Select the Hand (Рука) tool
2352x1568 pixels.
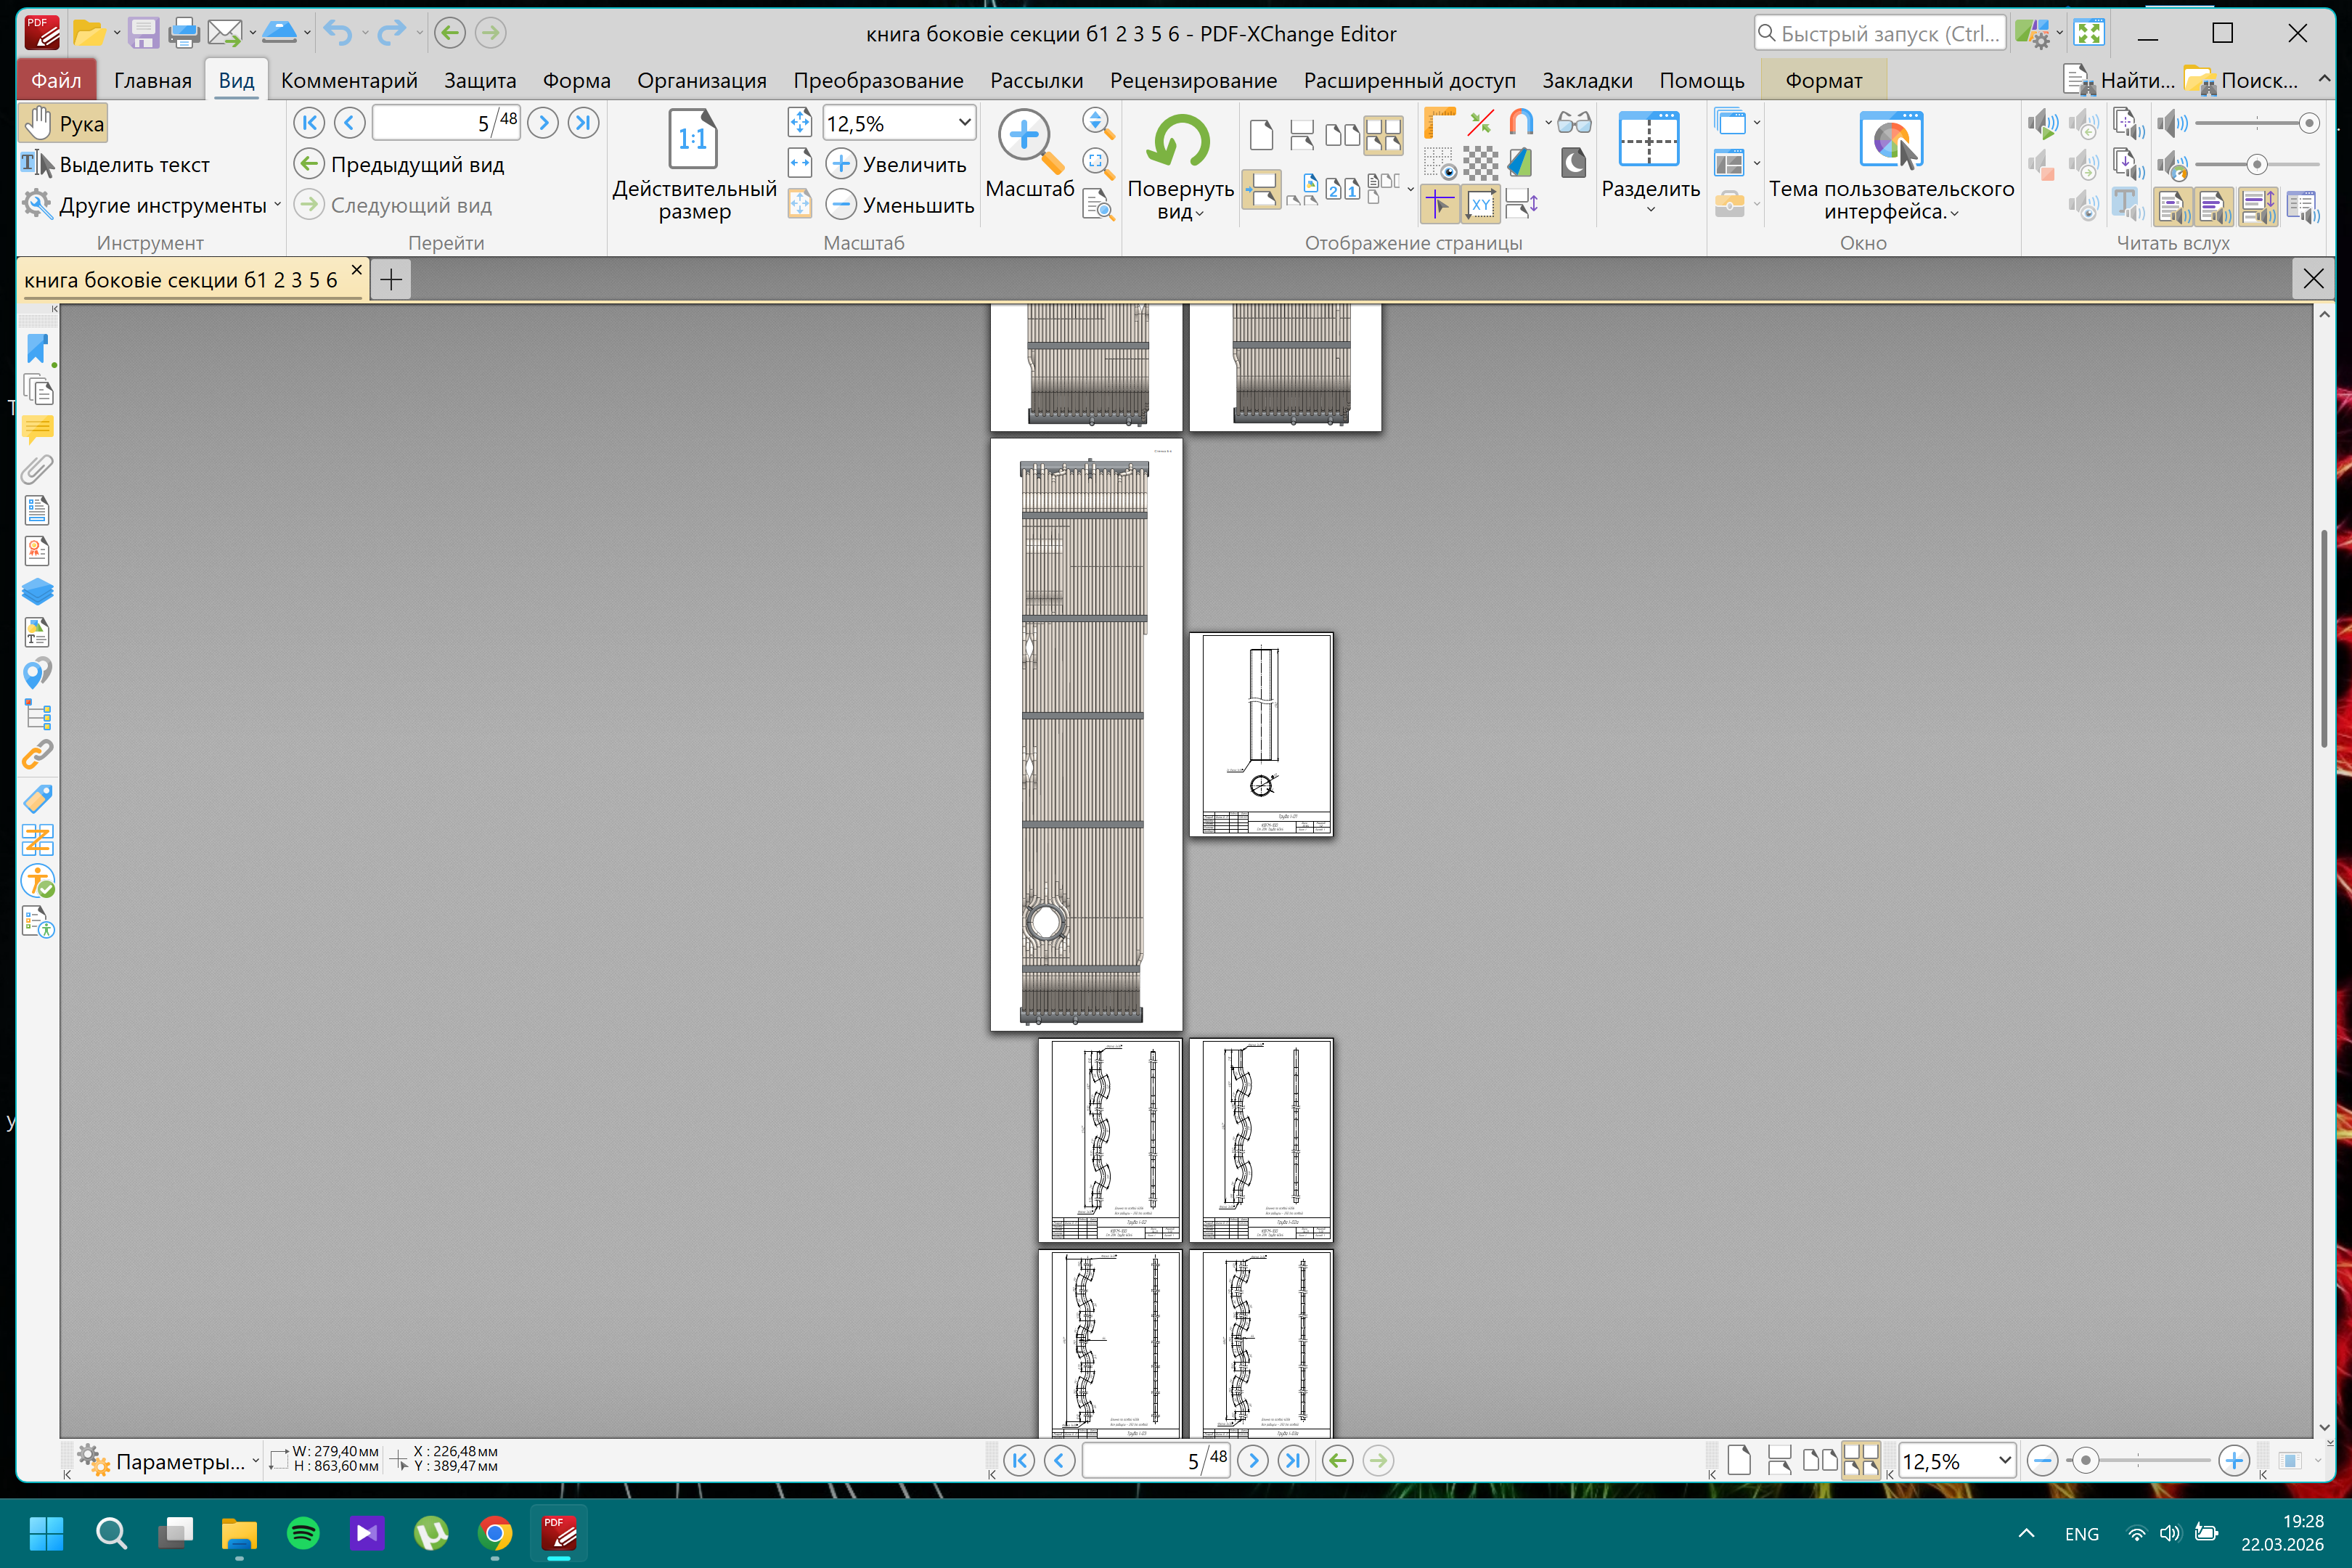(64, 124)
